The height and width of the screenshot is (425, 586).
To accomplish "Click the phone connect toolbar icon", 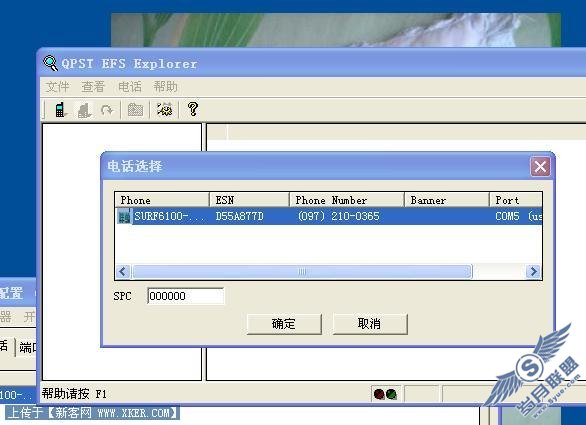I will (60, 110).
